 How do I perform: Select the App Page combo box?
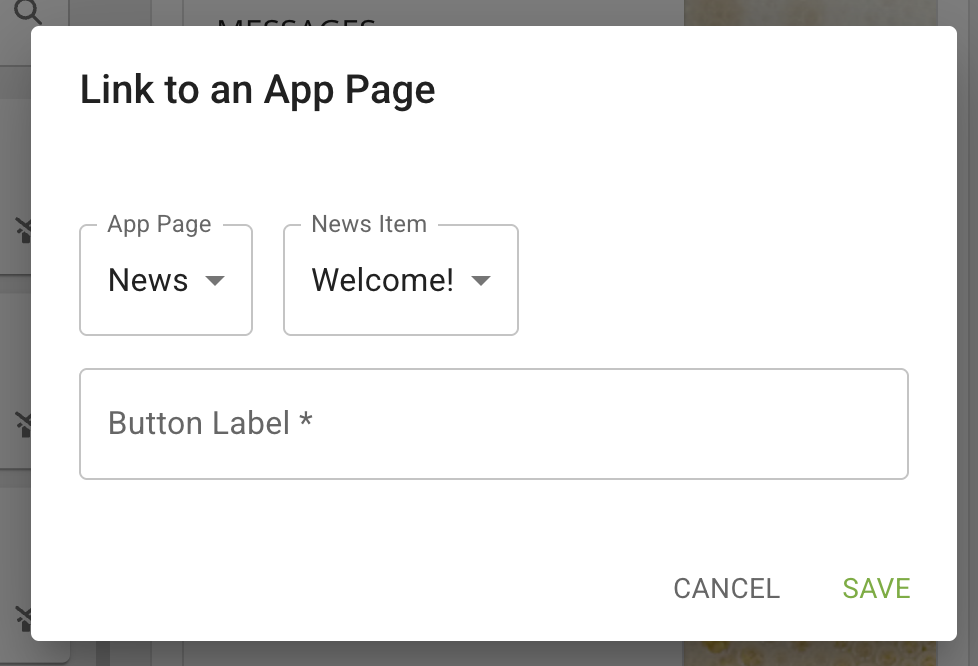click(166, 280)
